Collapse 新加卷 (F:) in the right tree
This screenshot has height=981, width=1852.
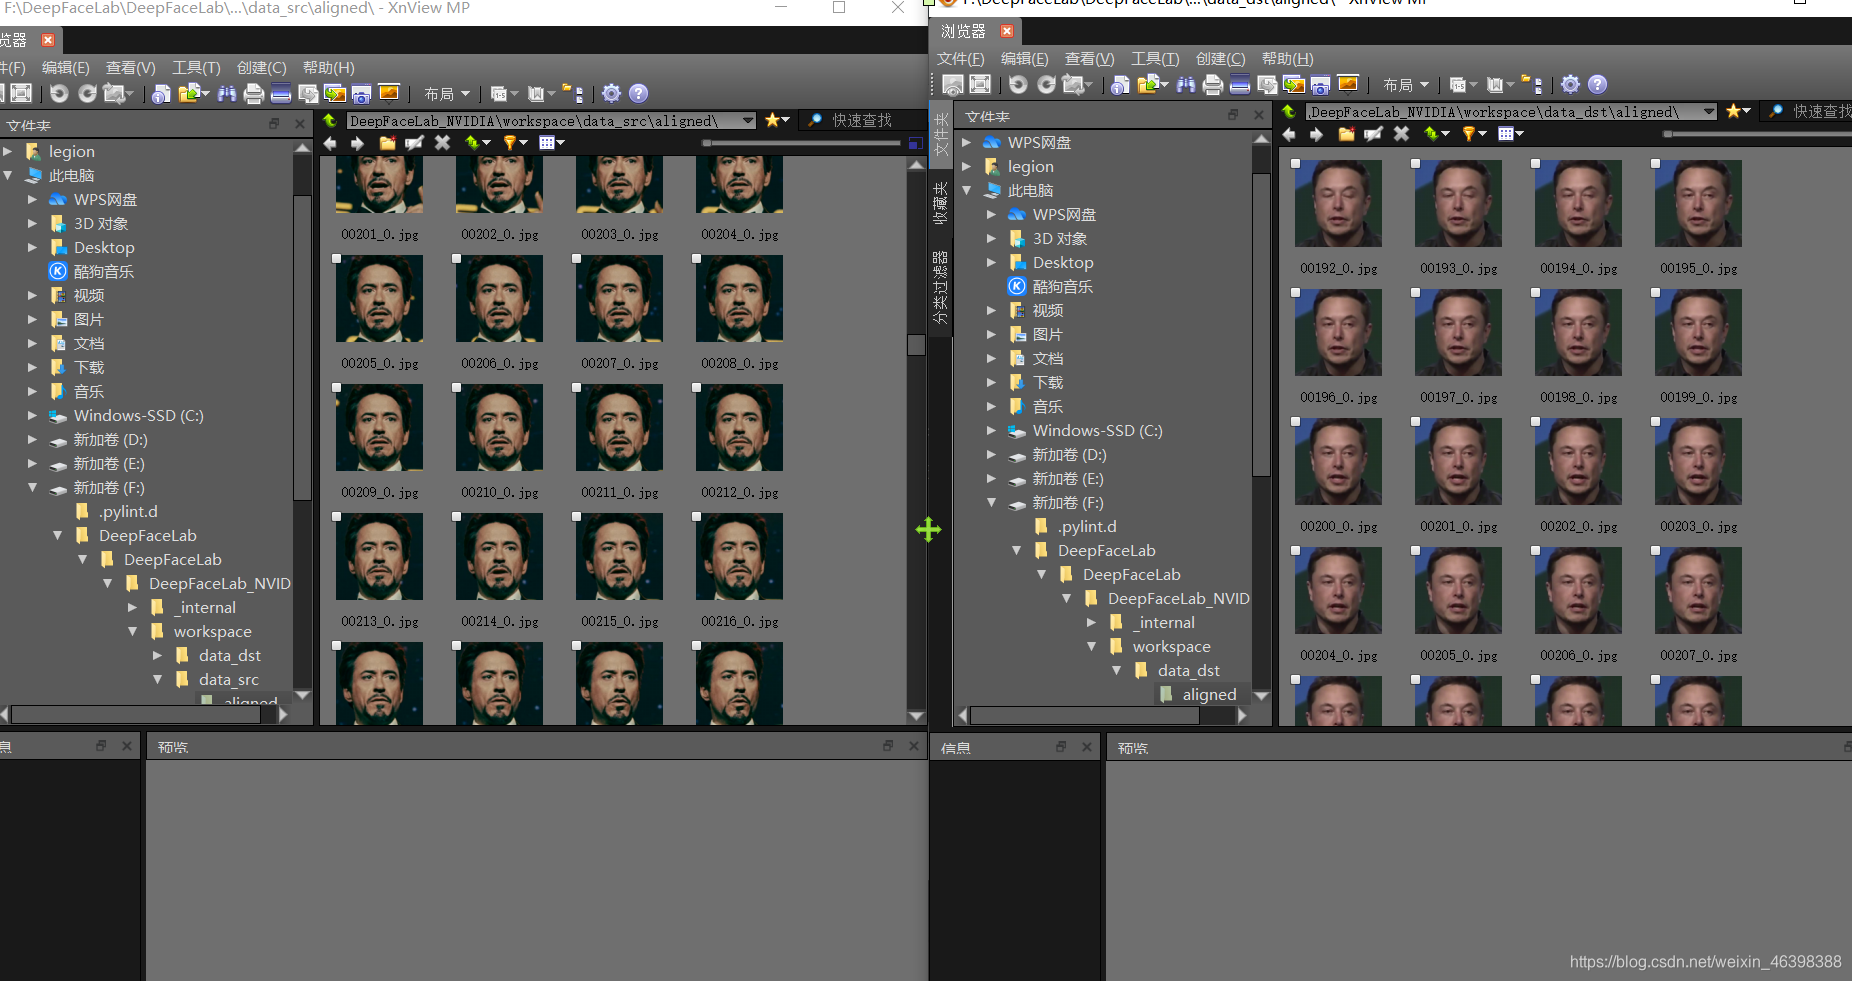tap(992, 503)
